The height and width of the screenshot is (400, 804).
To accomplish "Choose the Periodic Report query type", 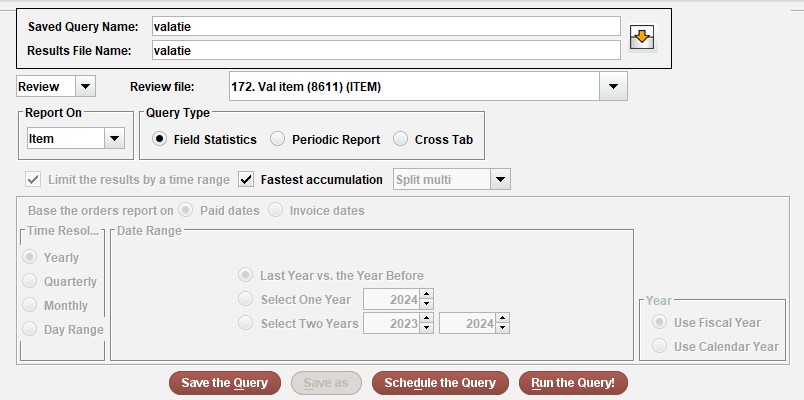I will pyautogui.click(x=277, y=139).
